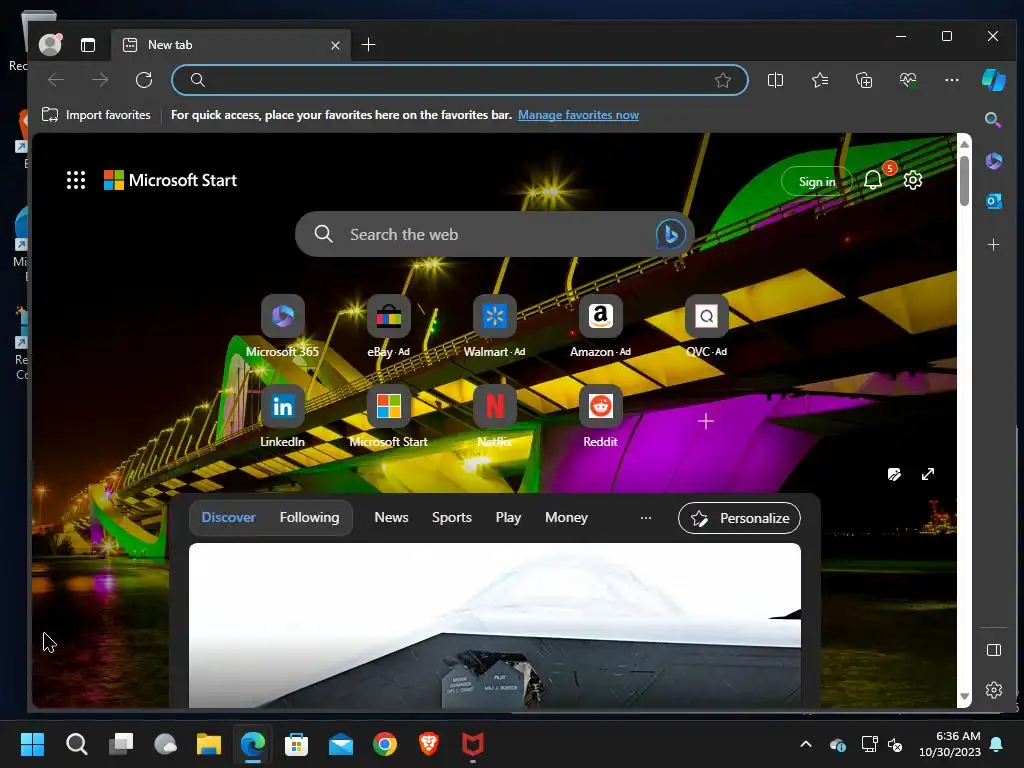
Task: Open the Microsoft 365 quick link
Action: coord(282,327)
